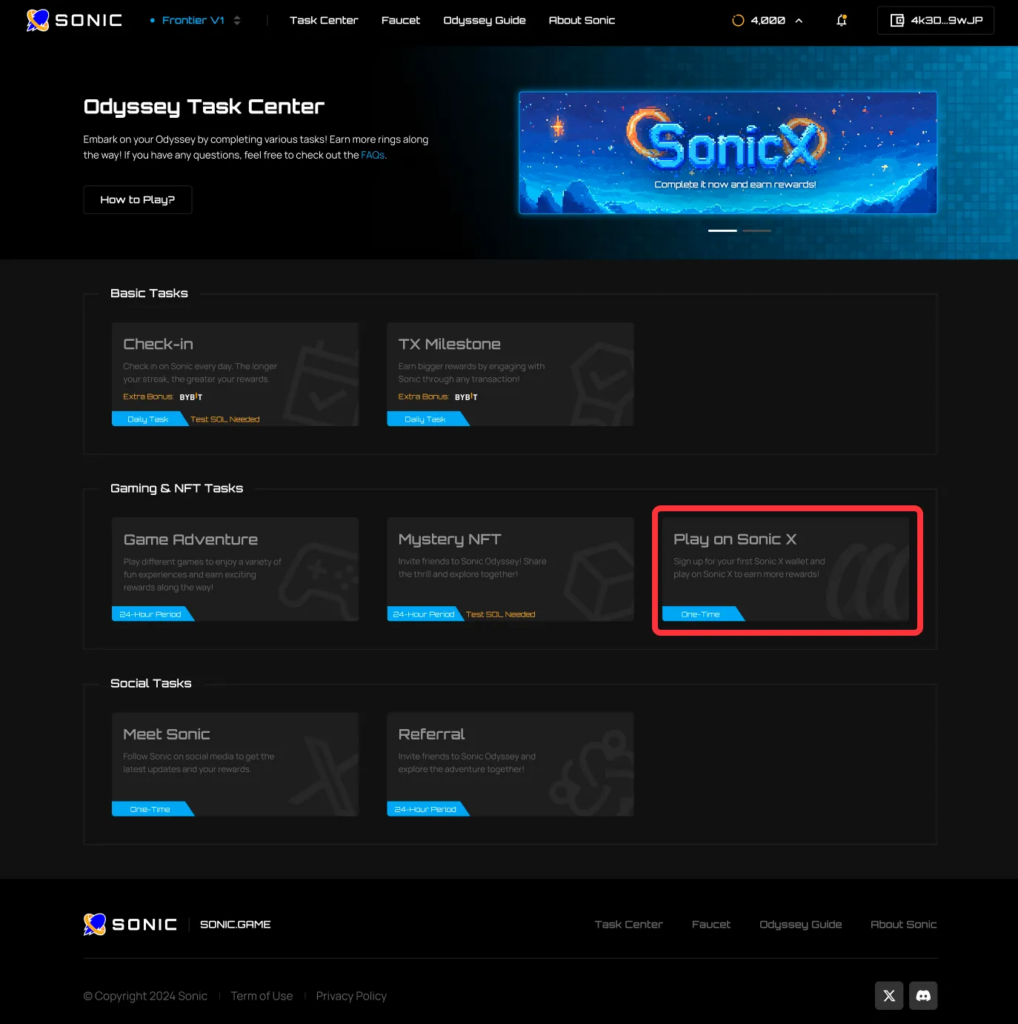Click the Bybit logo on Check-in card

click(x=191, y=396)
